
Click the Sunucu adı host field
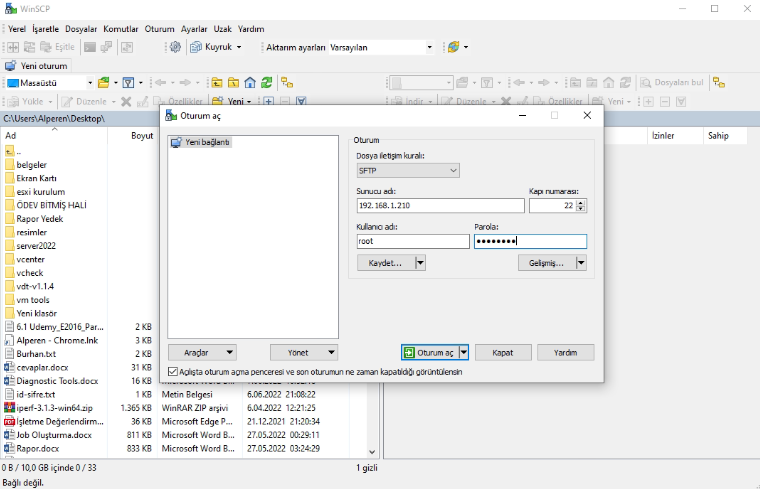click(440, 205)
